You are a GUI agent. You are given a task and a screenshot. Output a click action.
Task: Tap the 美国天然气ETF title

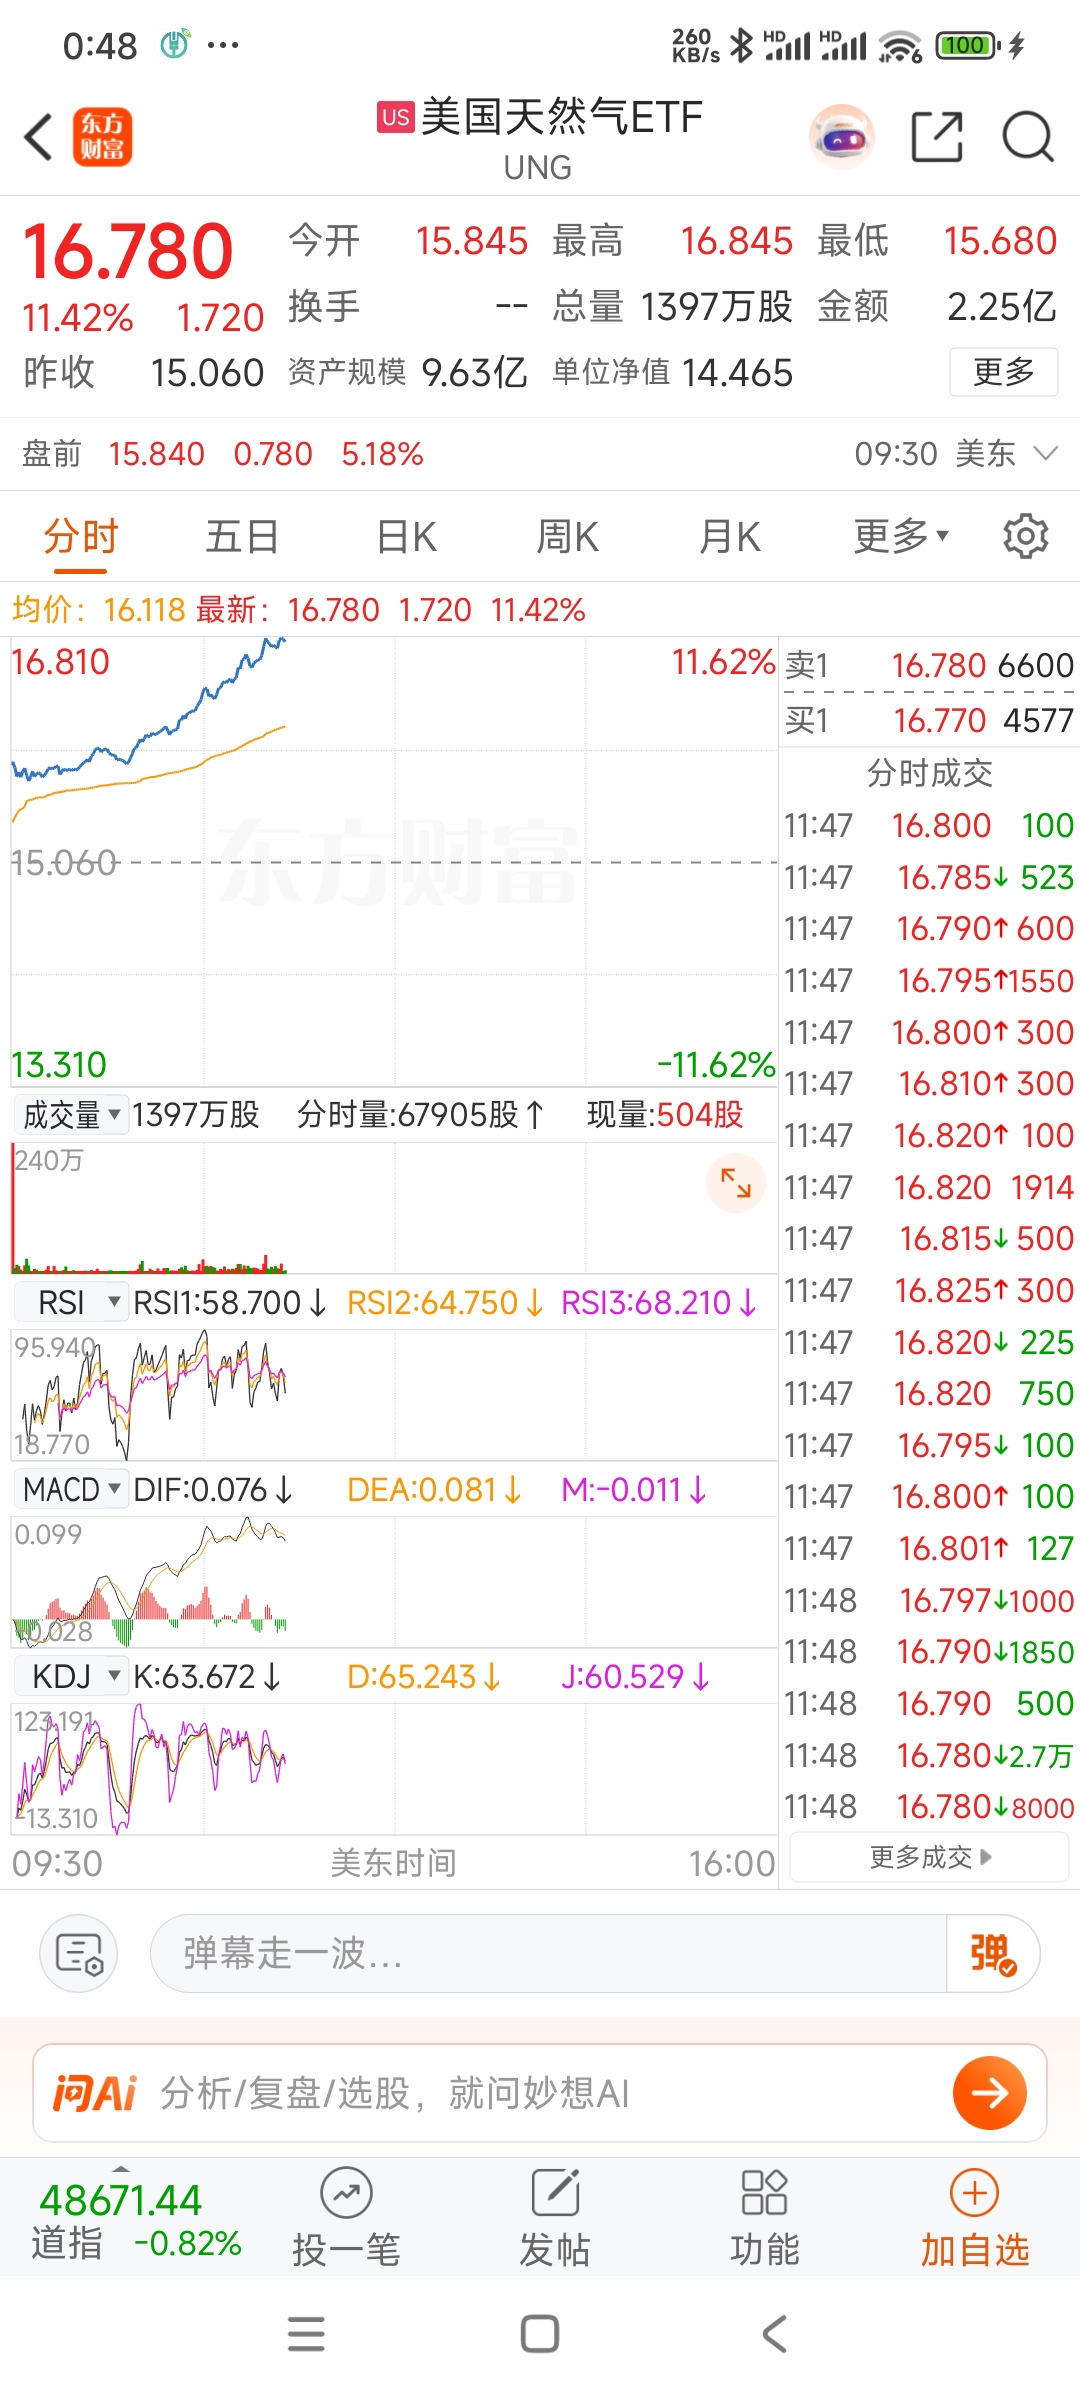(561, 117)
